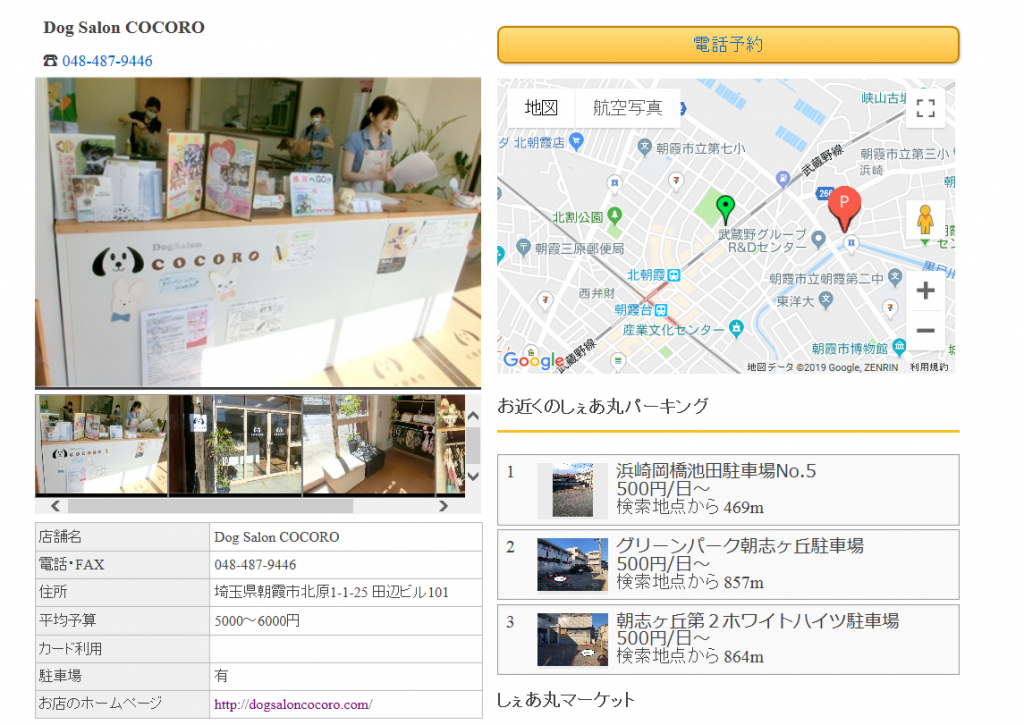Image resolution: width=1024 pixels, height=725 pixels.
Task: Open 朝志ヶ丘第2ホワイトハイツ駐車場 parking entry
Action: (728, 639)
